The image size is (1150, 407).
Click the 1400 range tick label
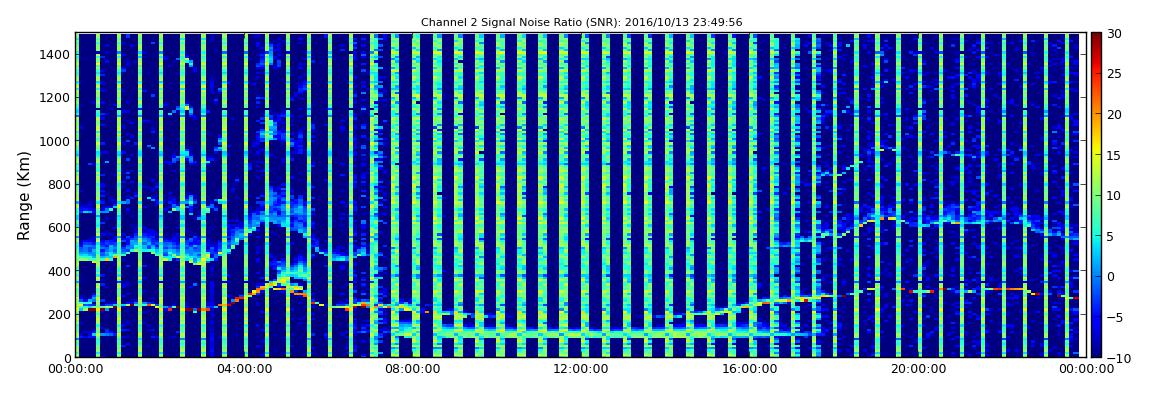point(56,54)
